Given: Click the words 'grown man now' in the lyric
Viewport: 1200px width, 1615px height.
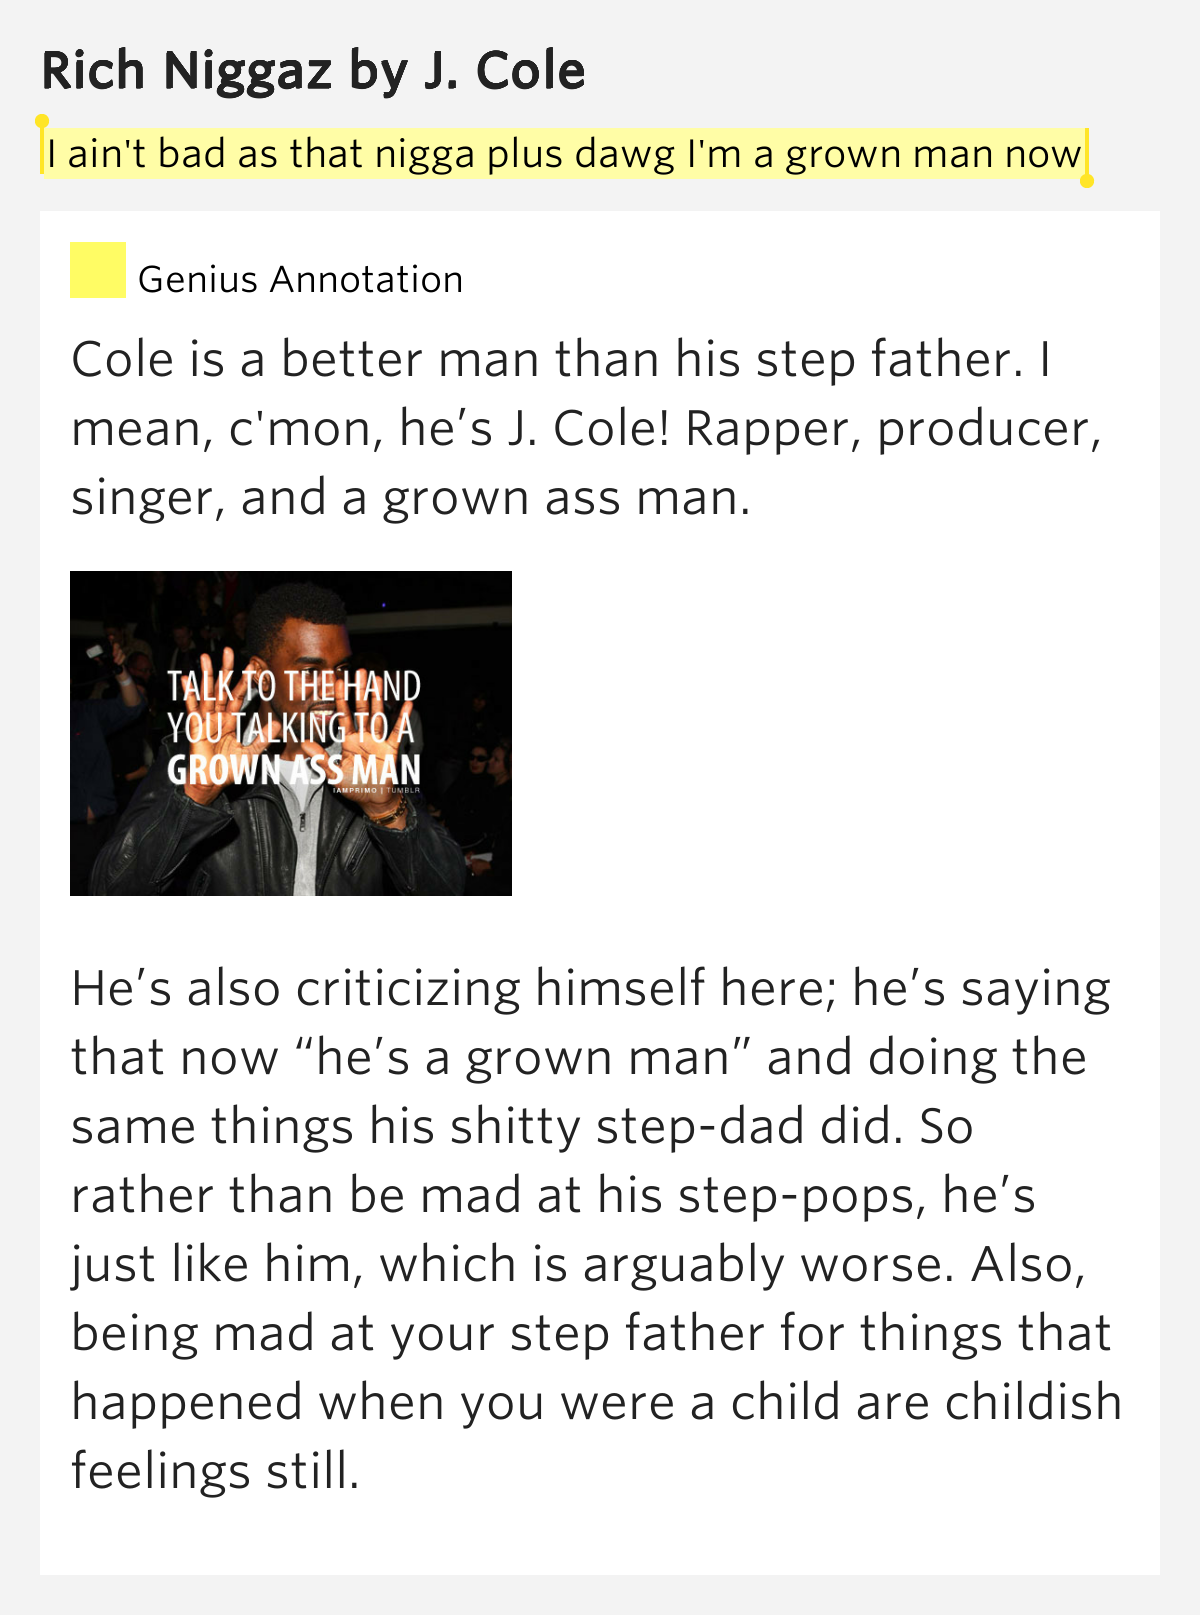Looking at the screenshot, I should point(933,154).
